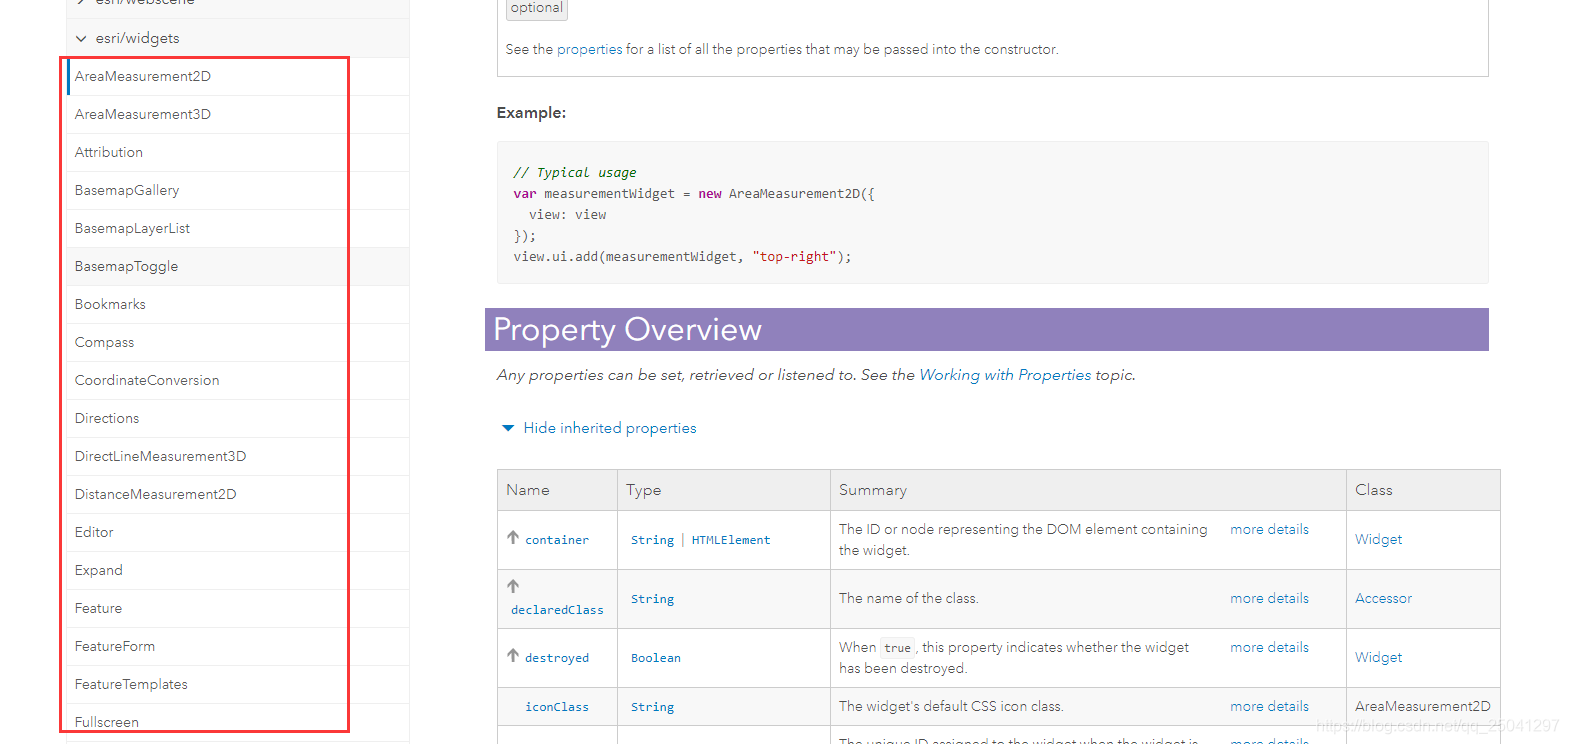Click inherited arrow icon beside destroyed
The image size is (1569, 744).
tap(513, 656)
